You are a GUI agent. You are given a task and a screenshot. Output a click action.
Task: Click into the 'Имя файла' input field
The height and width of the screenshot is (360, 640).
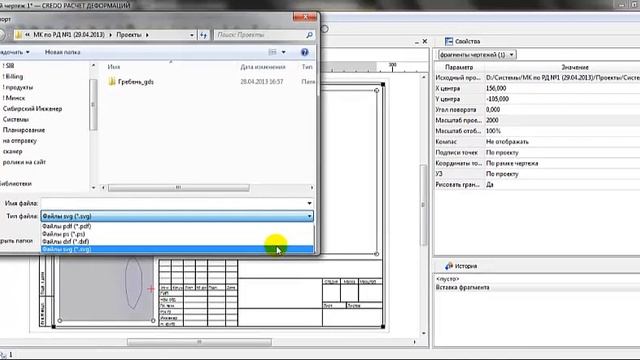(x=173, y=203)
